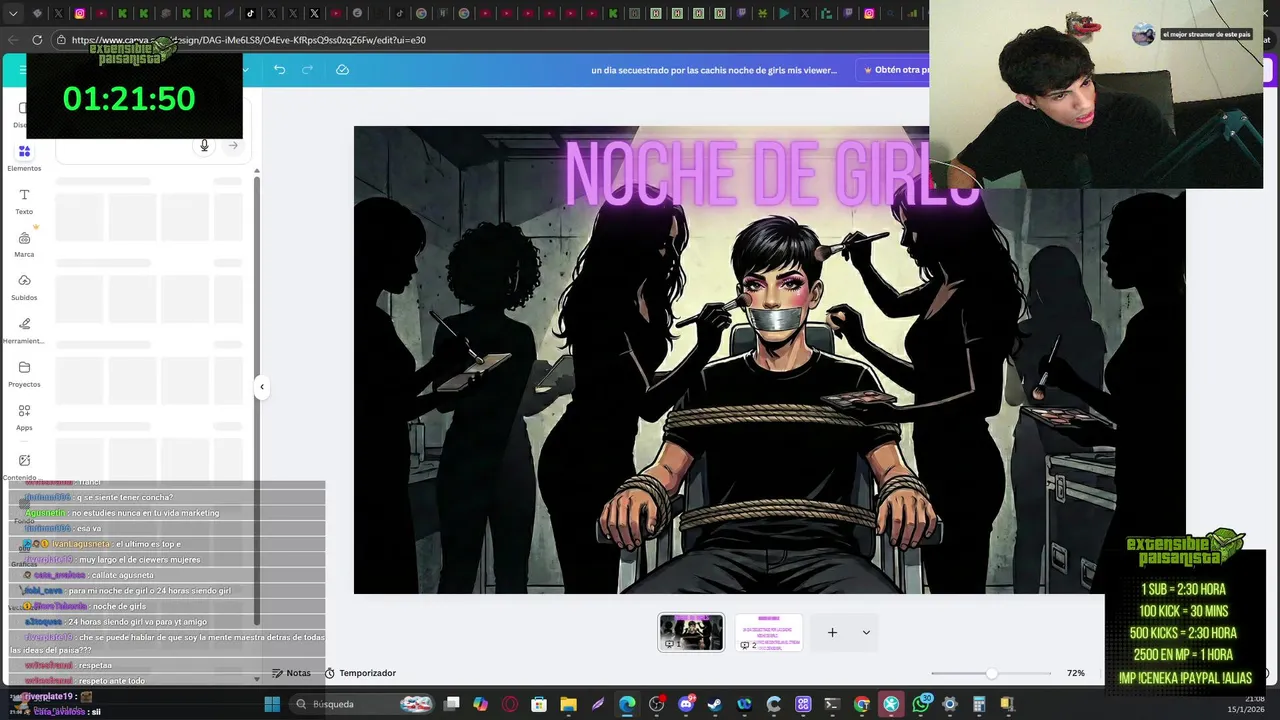
Task: Open Steam from the taskbar
Action: (714, 704)
